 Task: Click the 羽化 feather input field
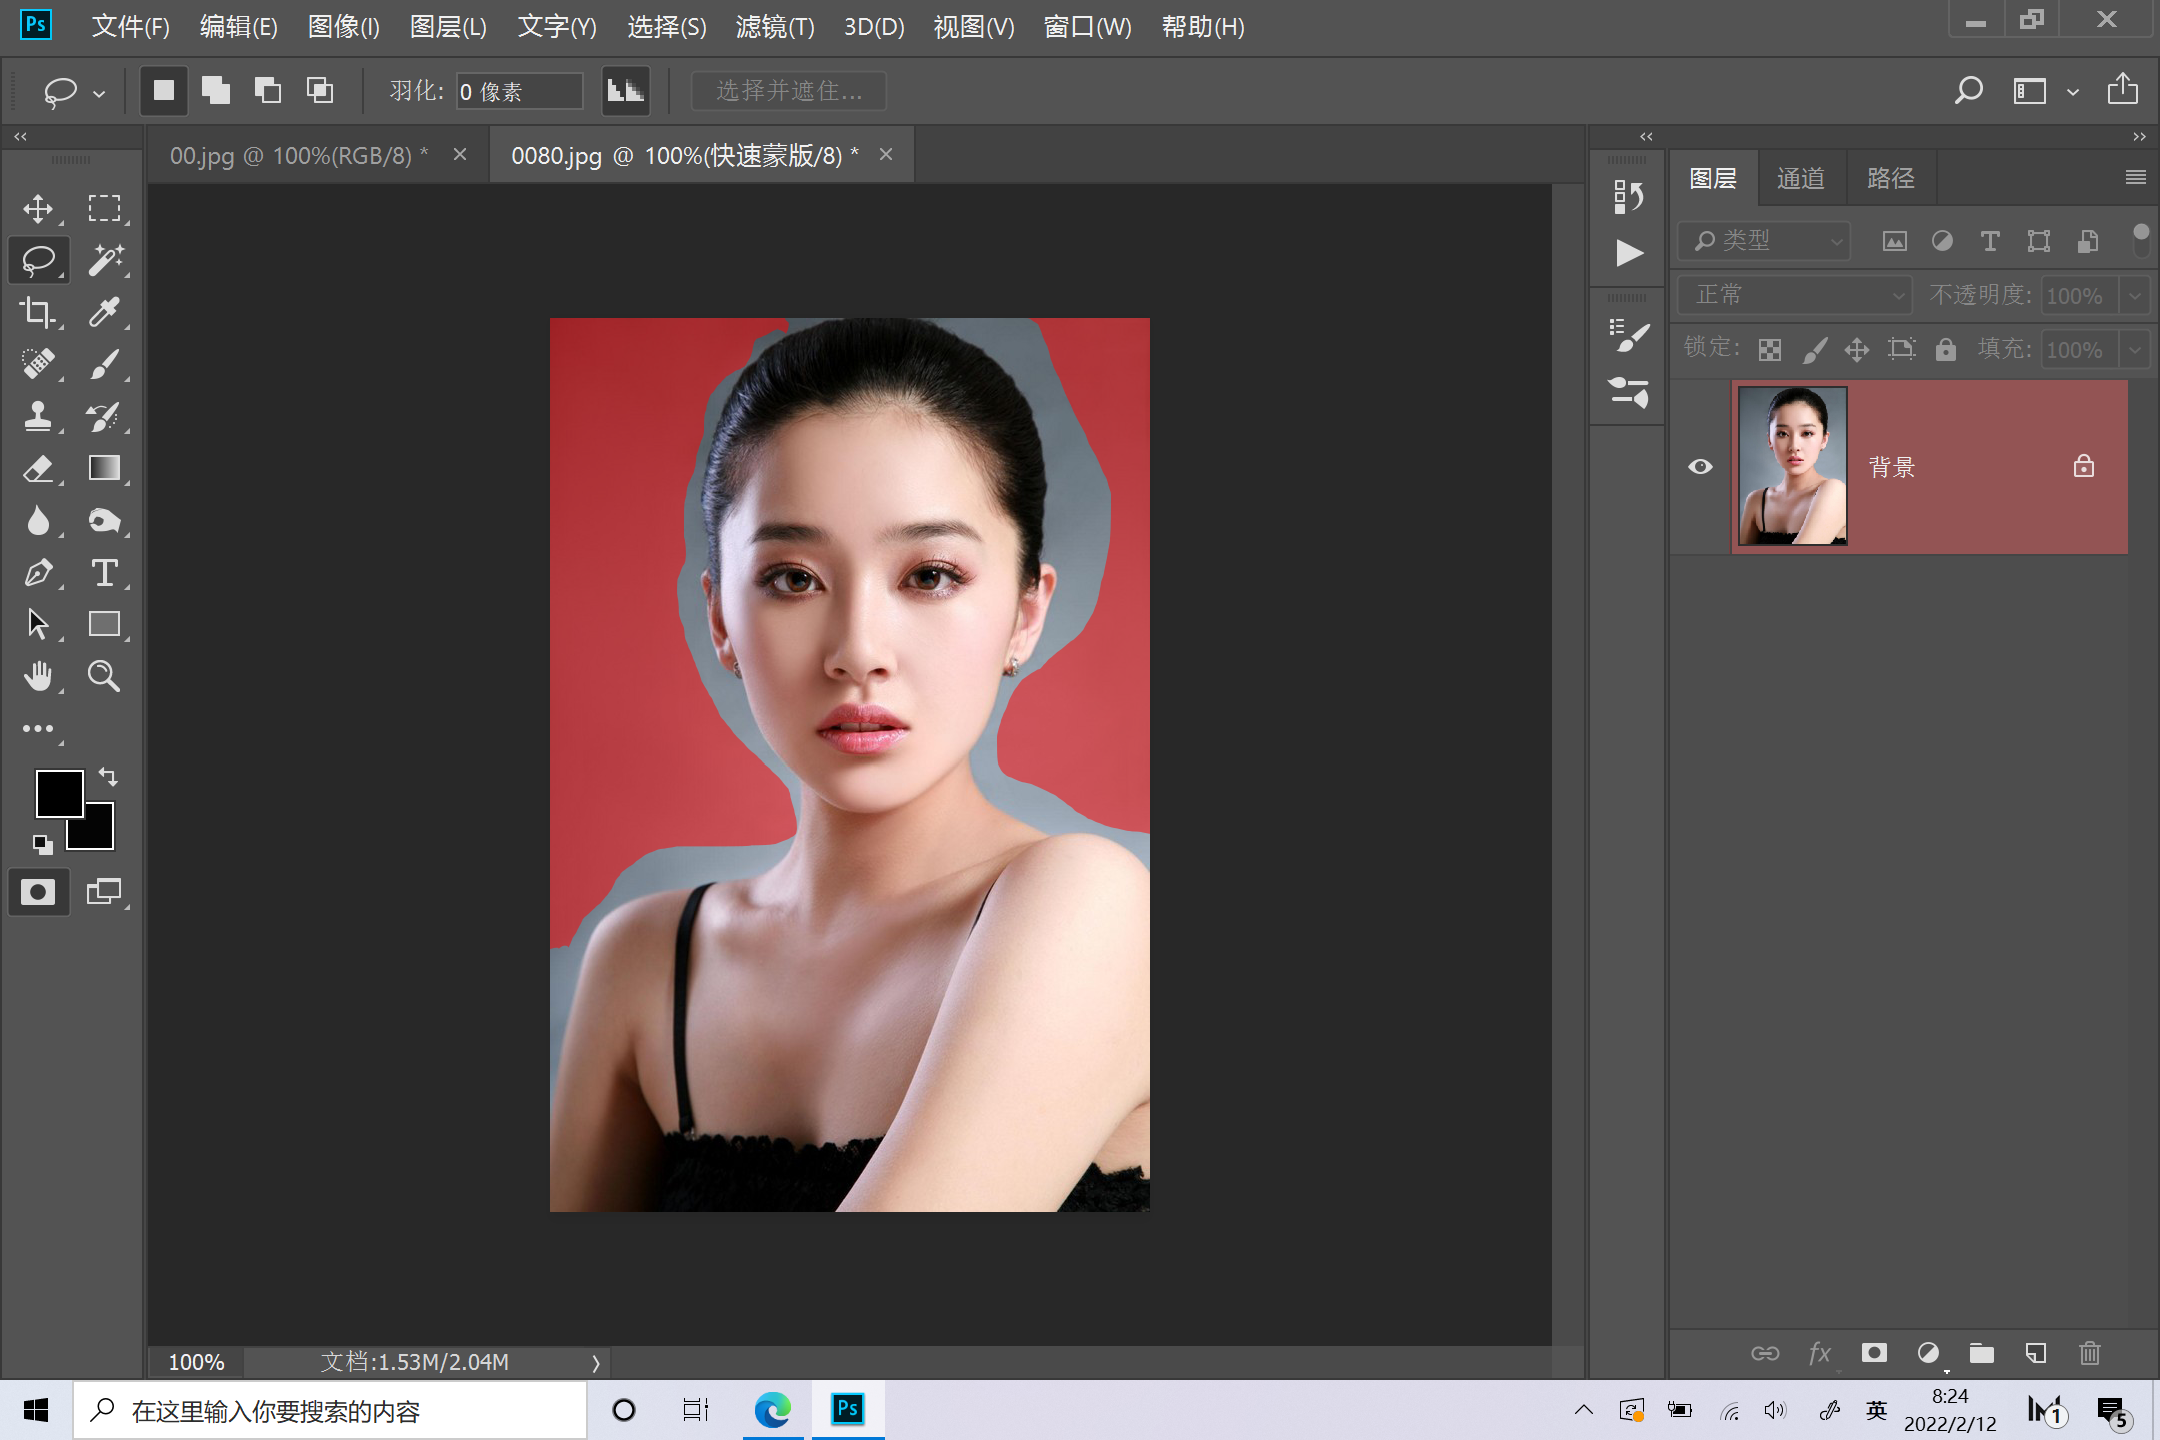pos(519,91)
